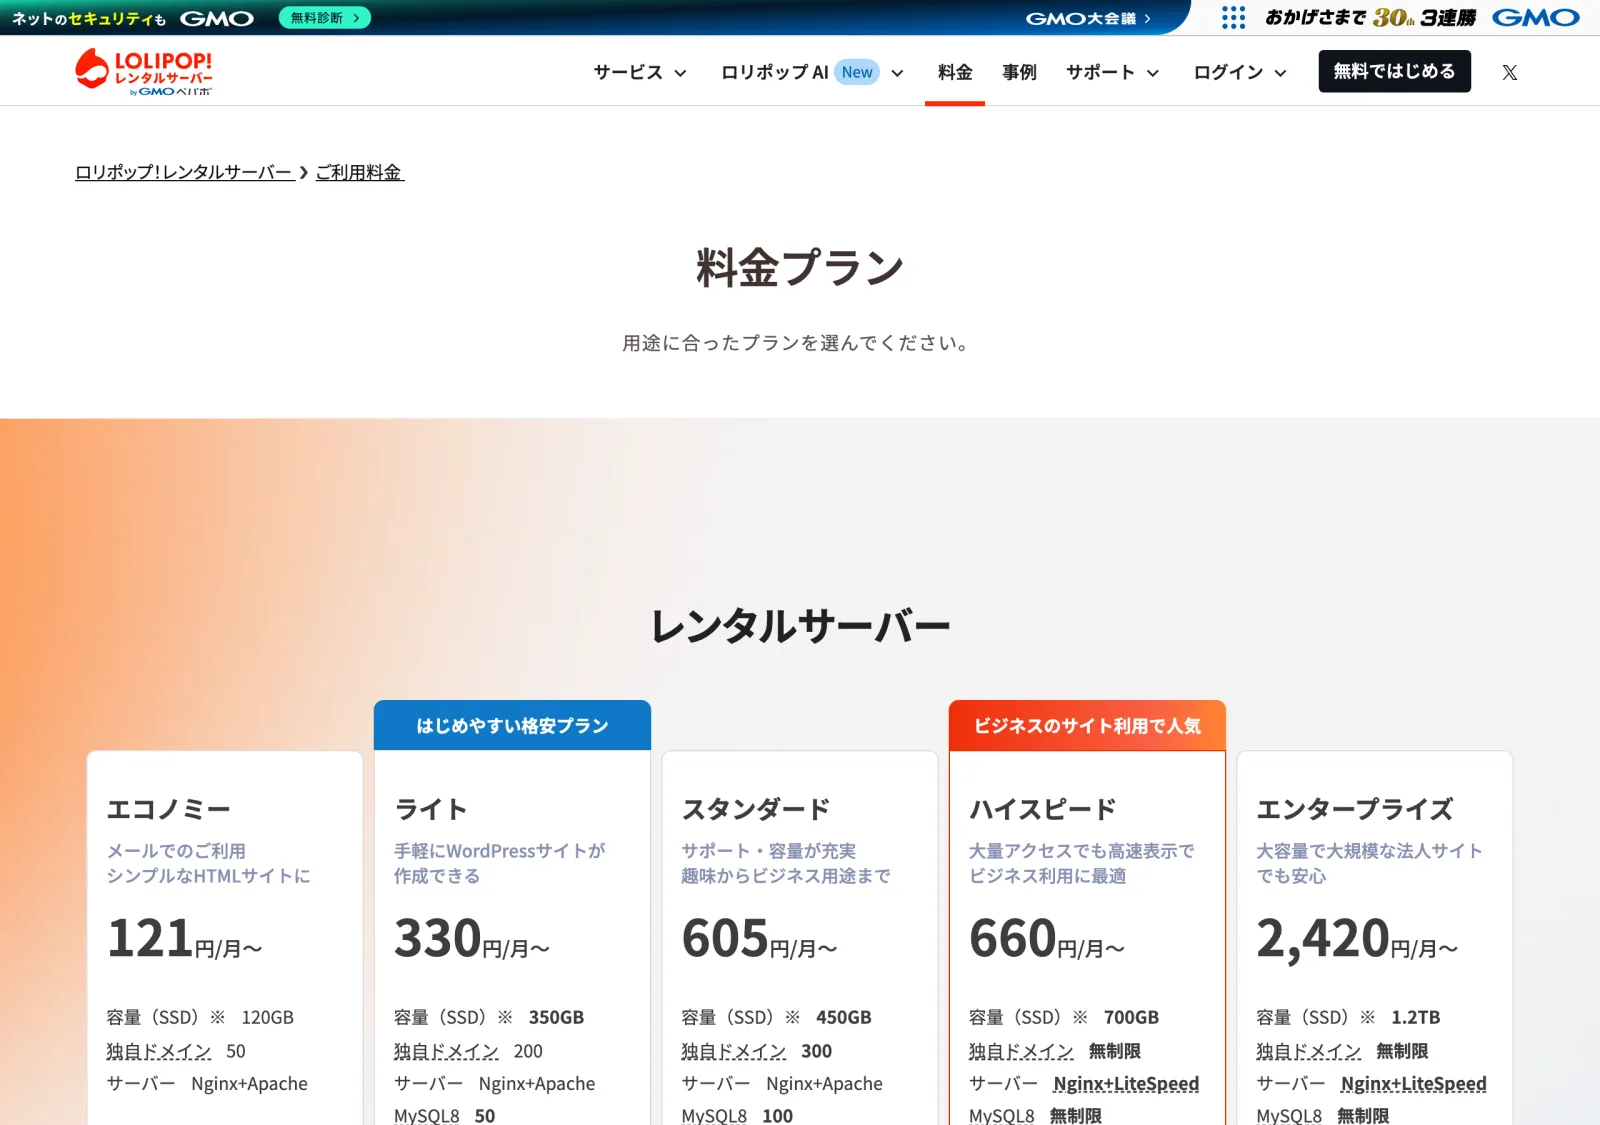Open the 料金 navigation tab

coord(955,72)
